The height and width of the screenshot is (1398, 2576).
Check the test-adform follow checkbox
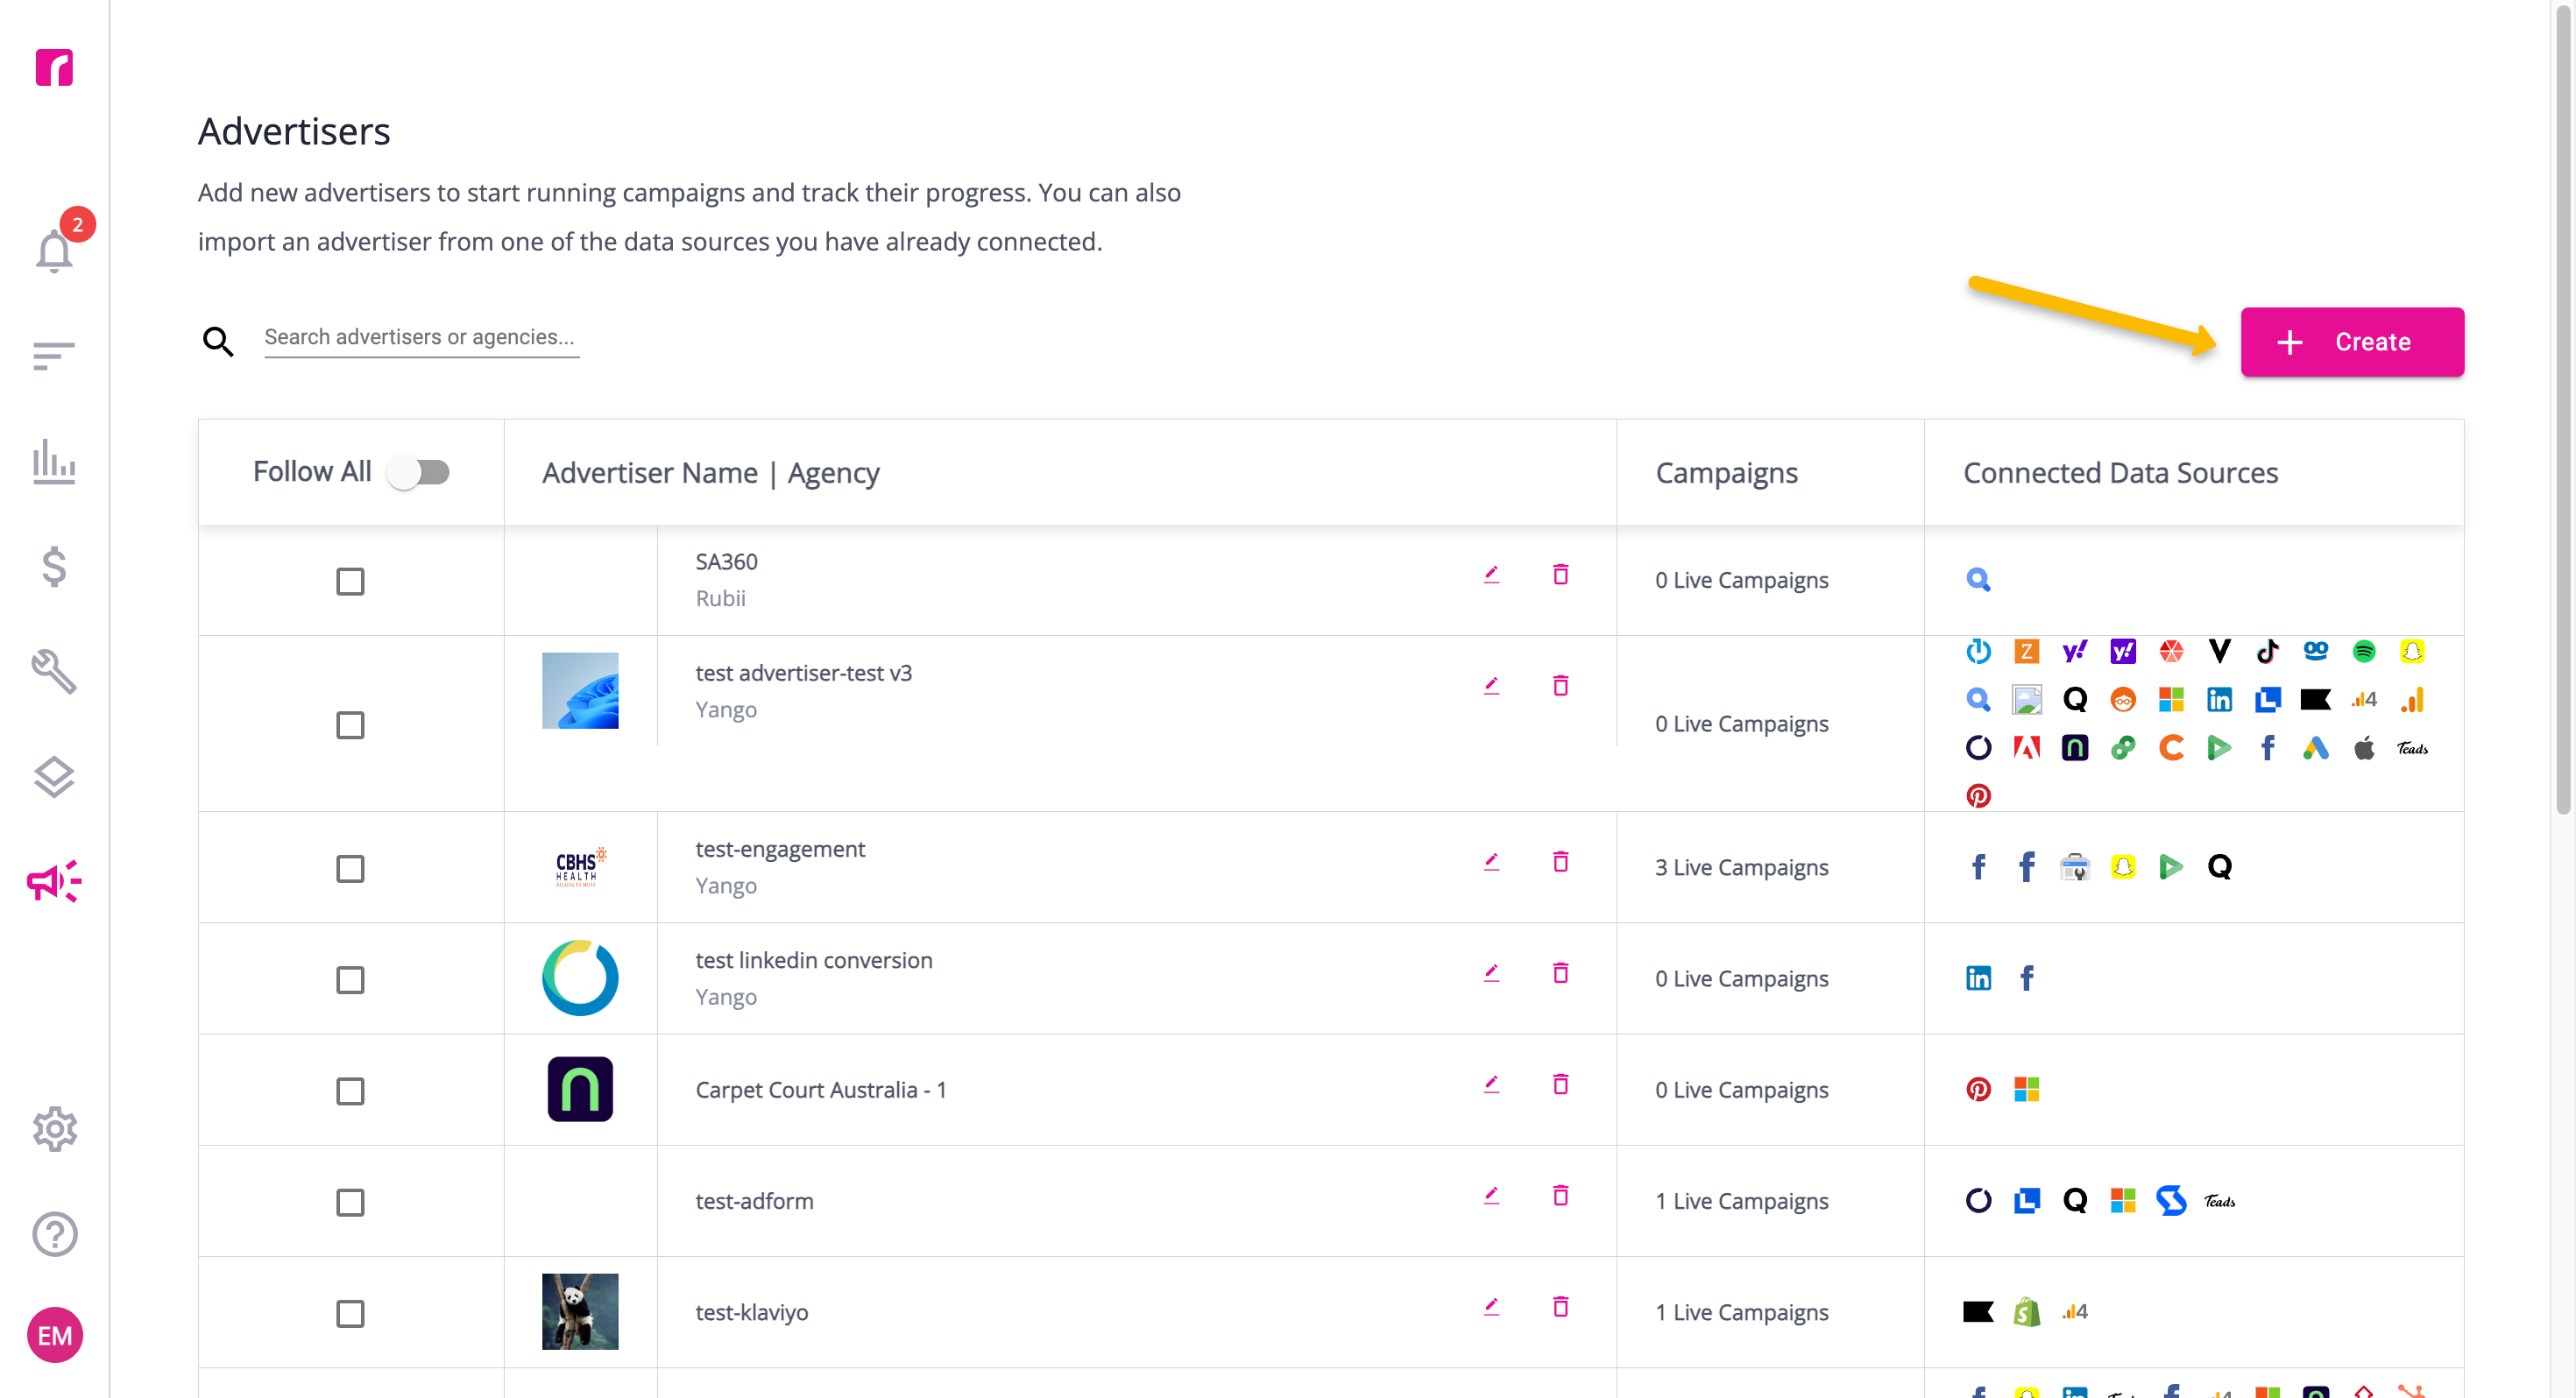(x=350, y=1202)
